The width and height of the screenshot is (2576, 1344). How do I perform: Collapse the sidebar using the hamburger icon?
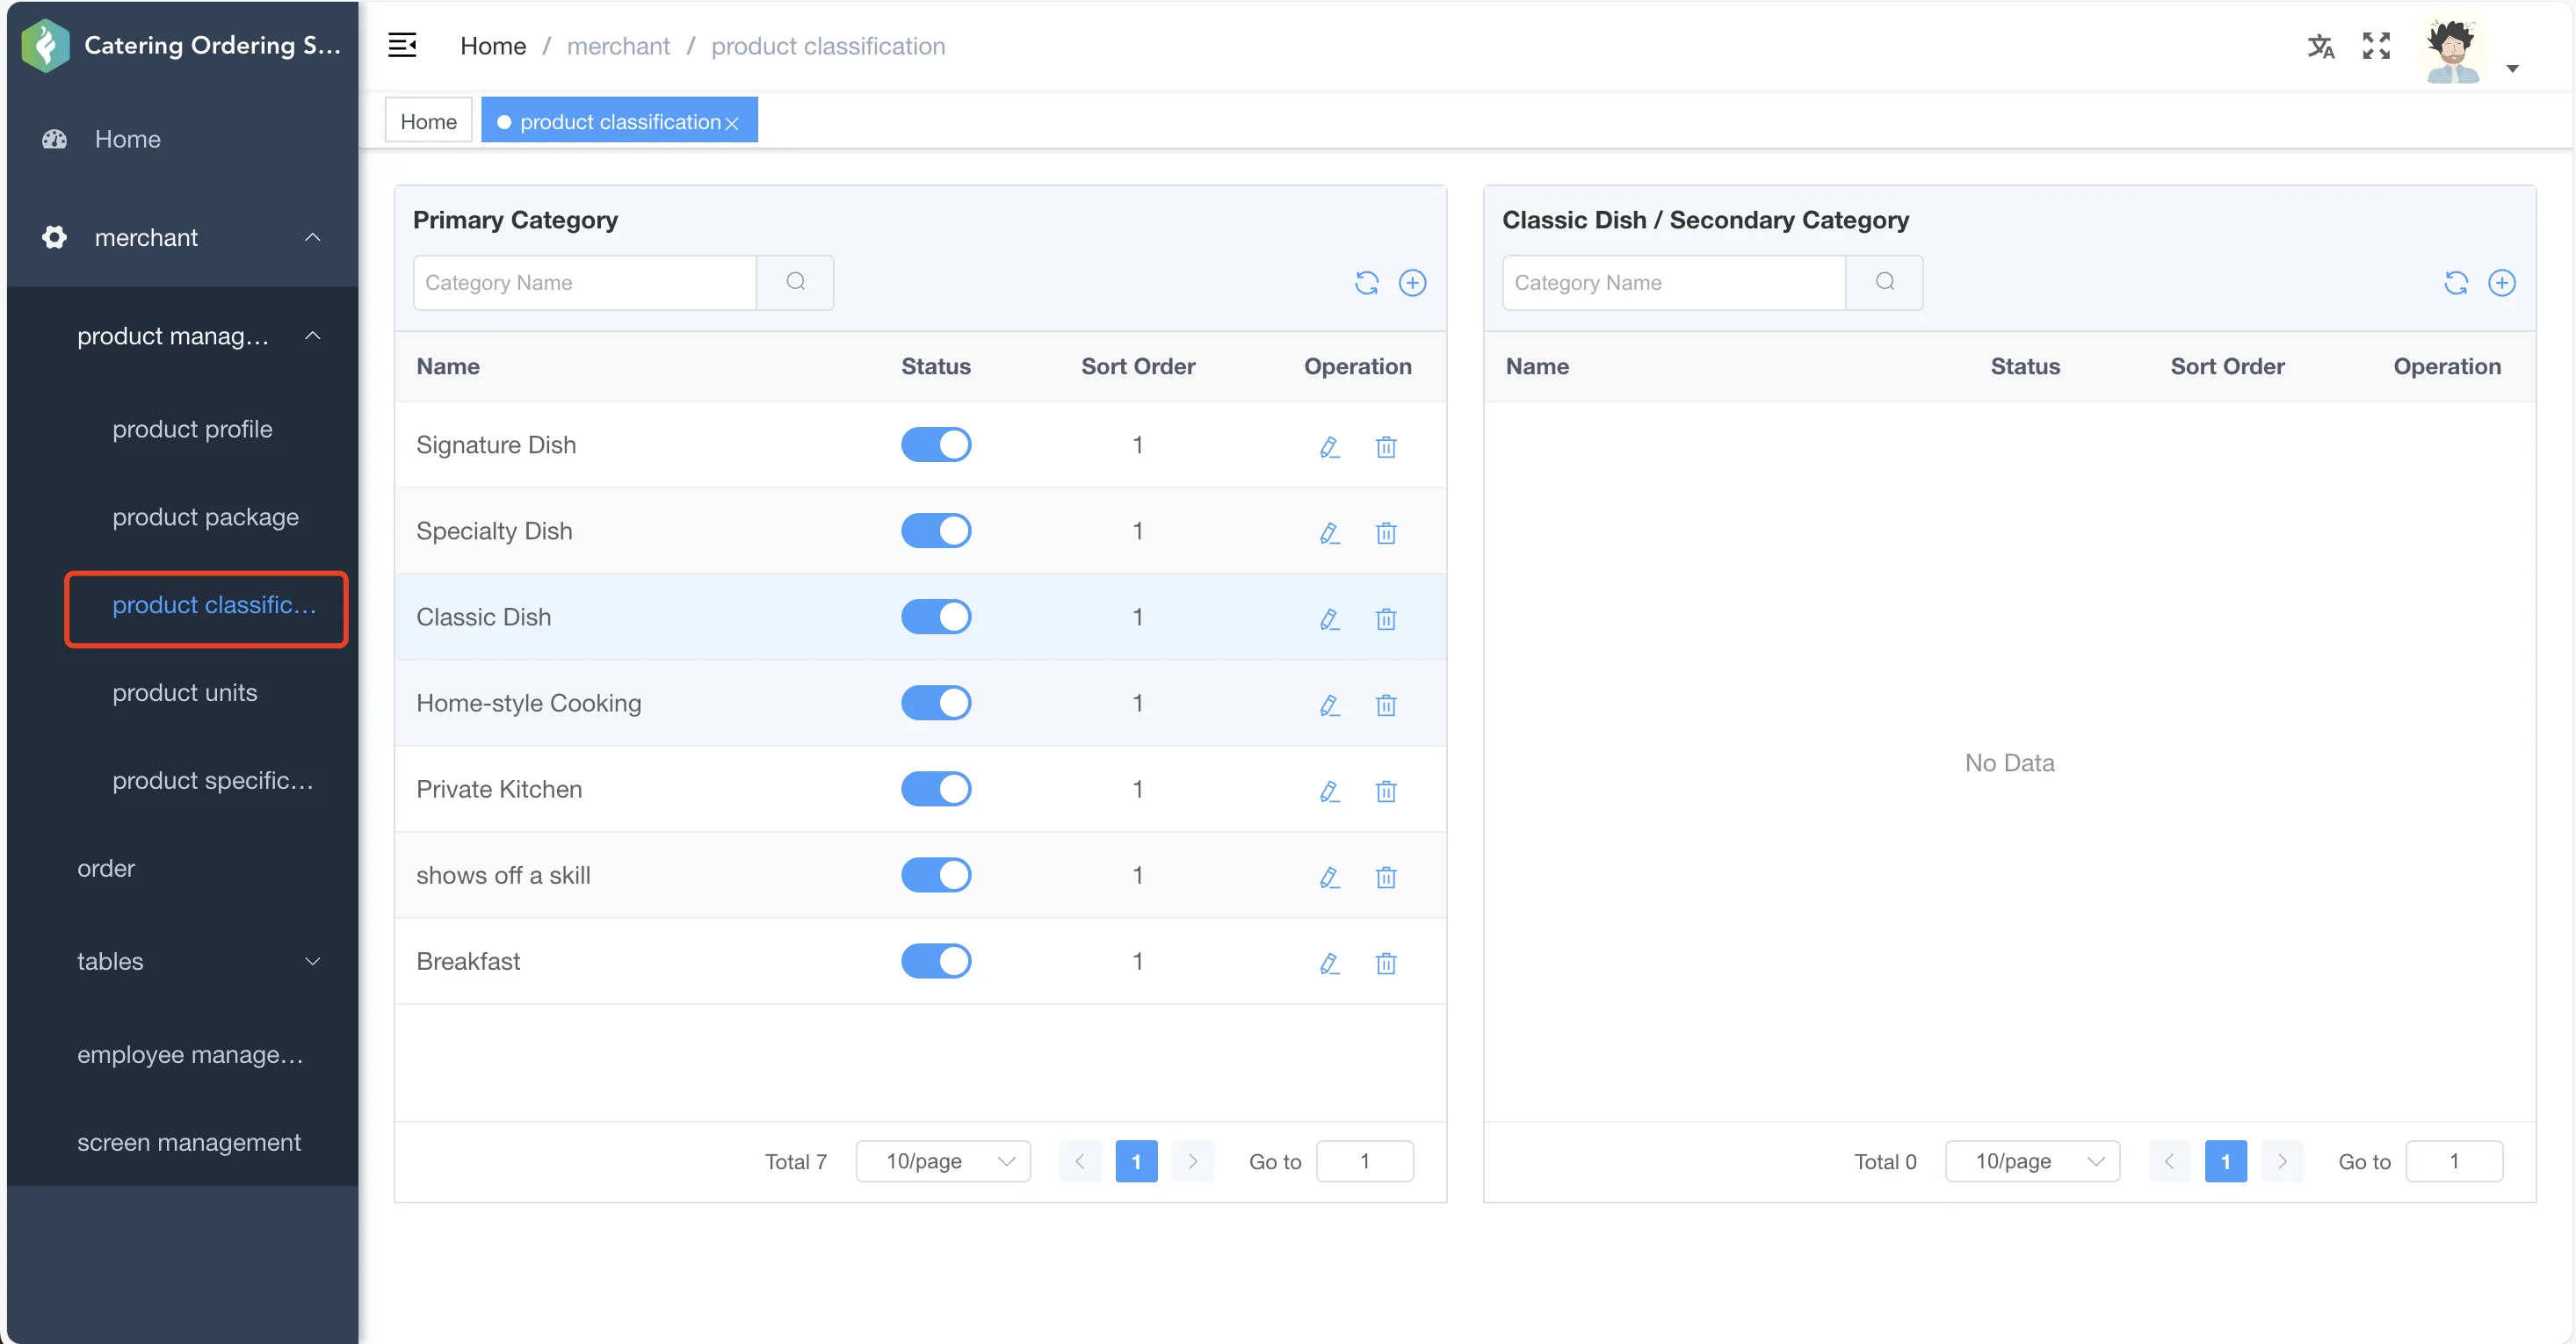point(402,46)
